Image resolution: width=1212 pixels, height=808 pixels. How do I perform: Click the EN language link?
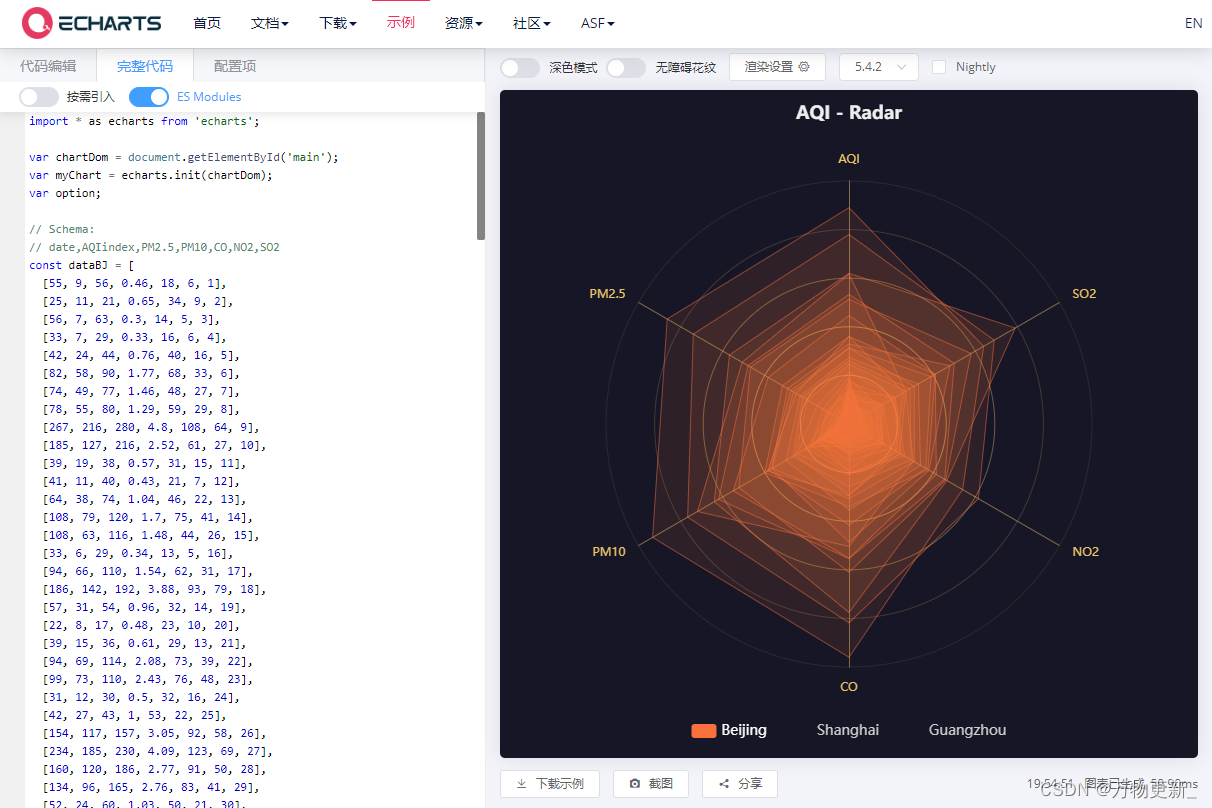coord(1193,22)
